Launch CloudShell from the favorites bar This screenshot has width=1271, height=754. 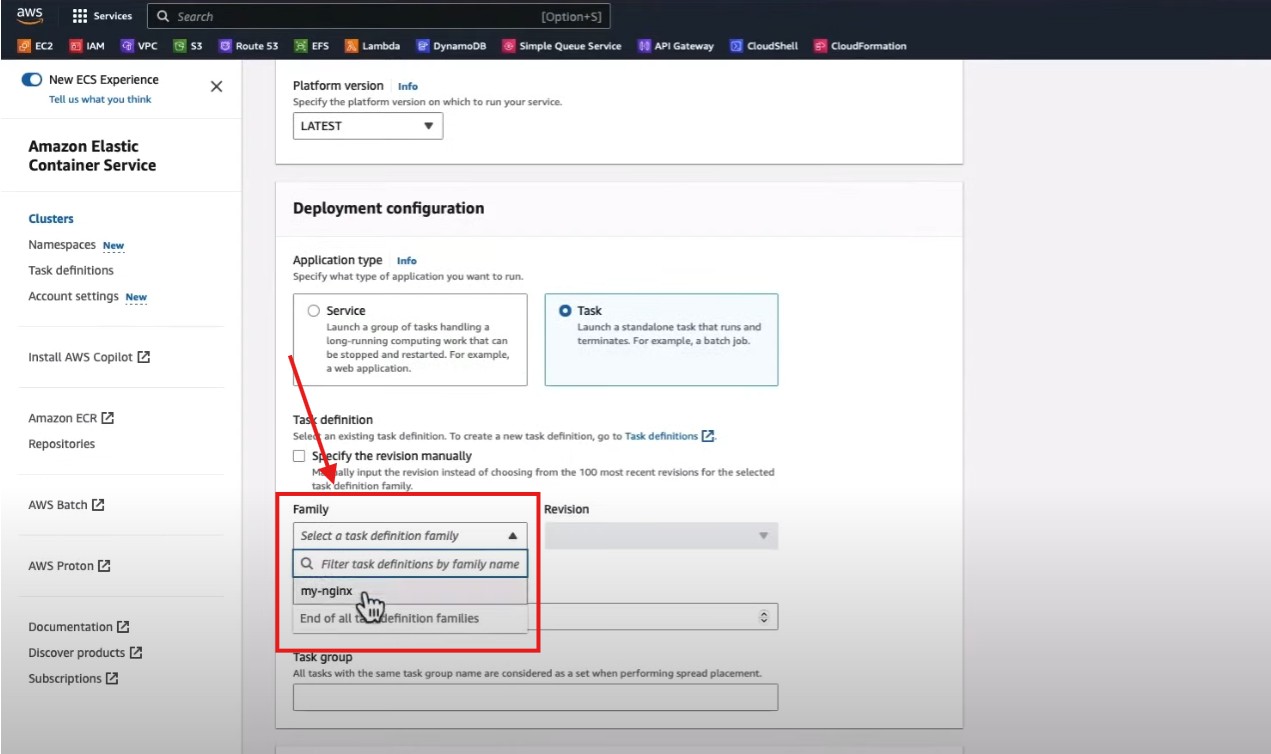[736, 46]
